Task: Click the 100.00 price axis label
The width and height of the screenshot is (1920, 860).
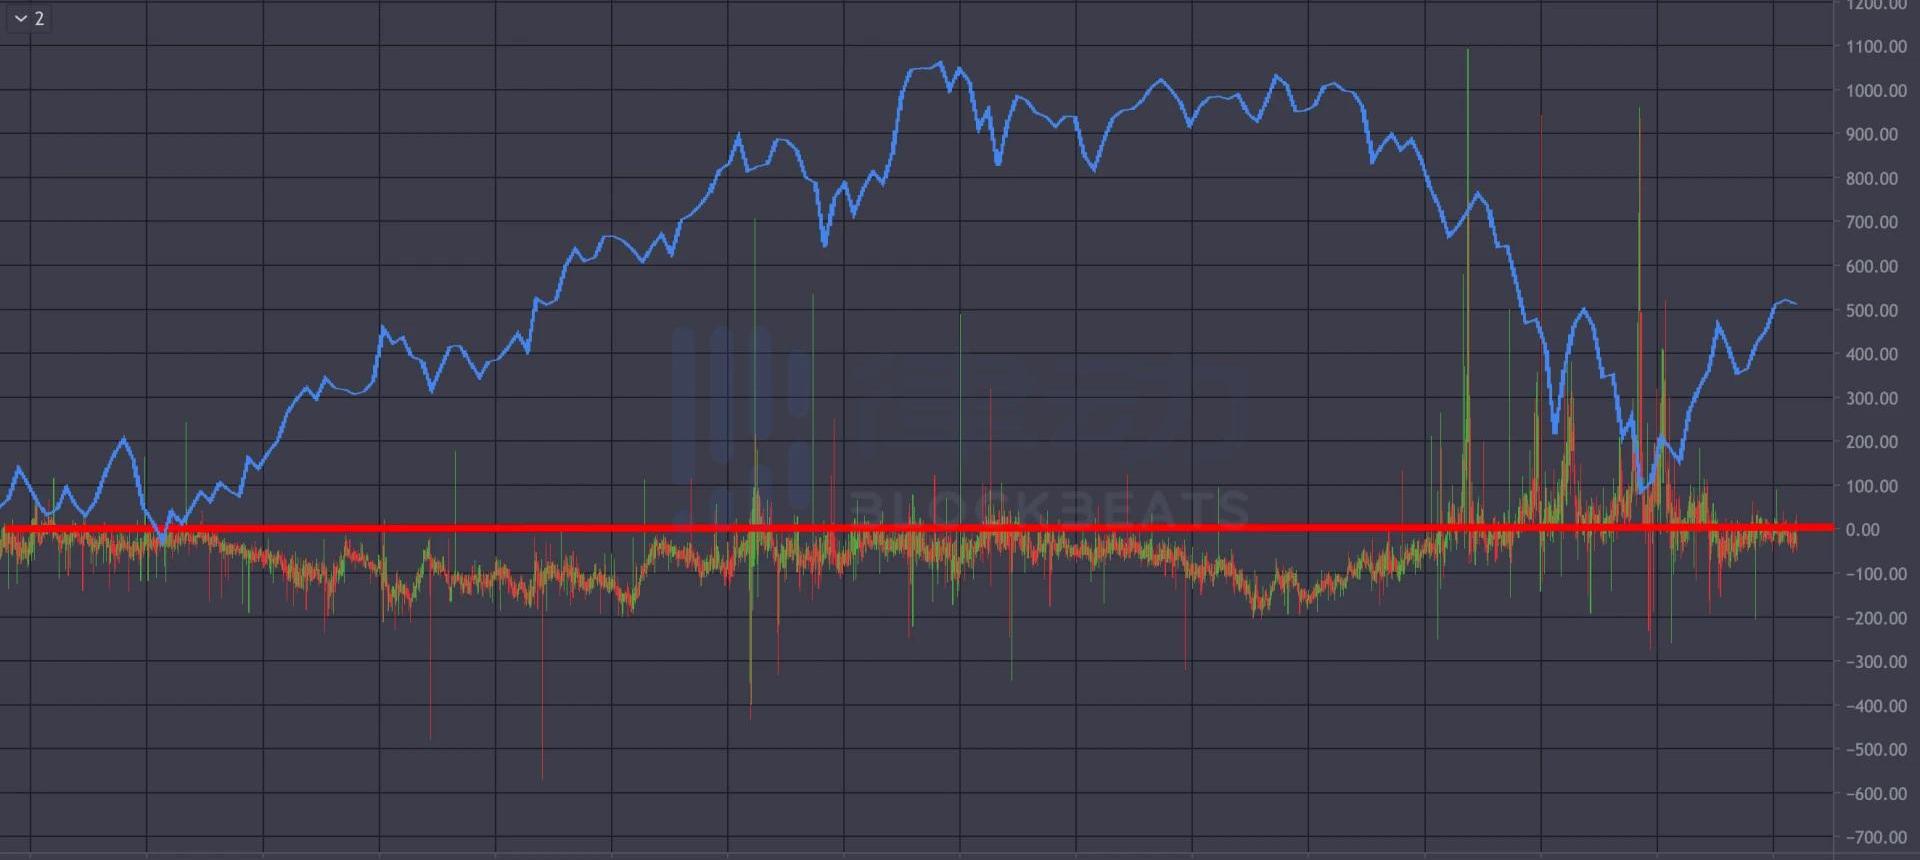Action: [1872, 487]
